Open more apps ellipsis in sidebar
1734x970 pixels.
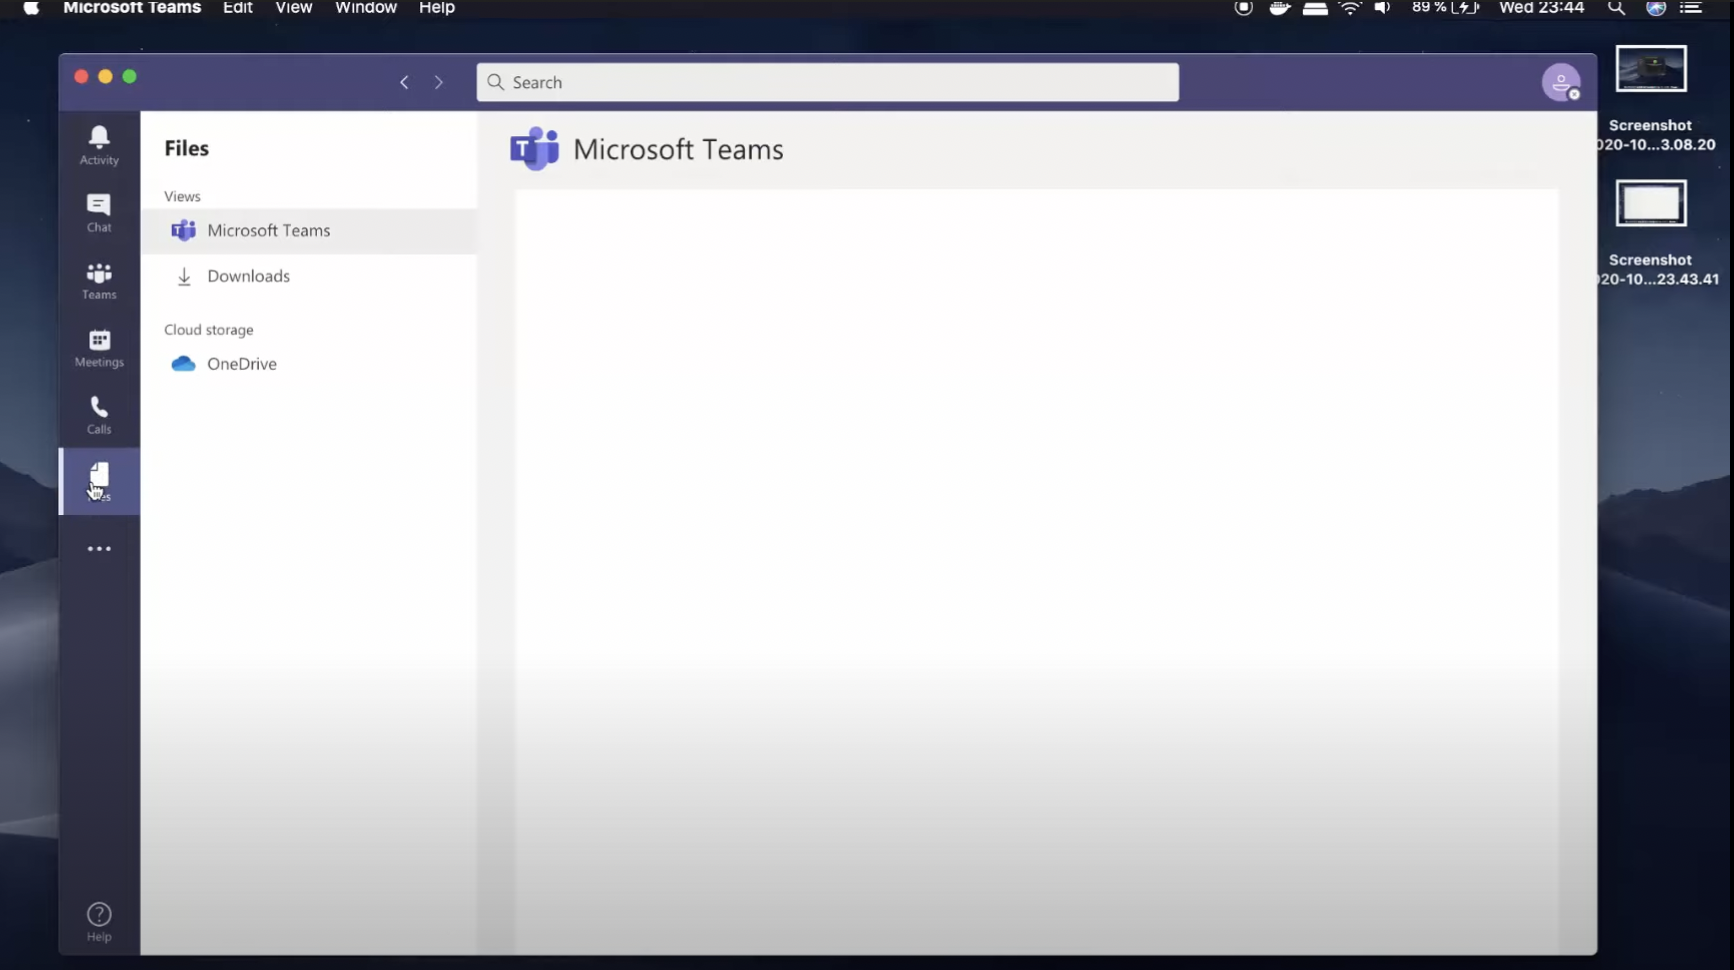[99, 549]
